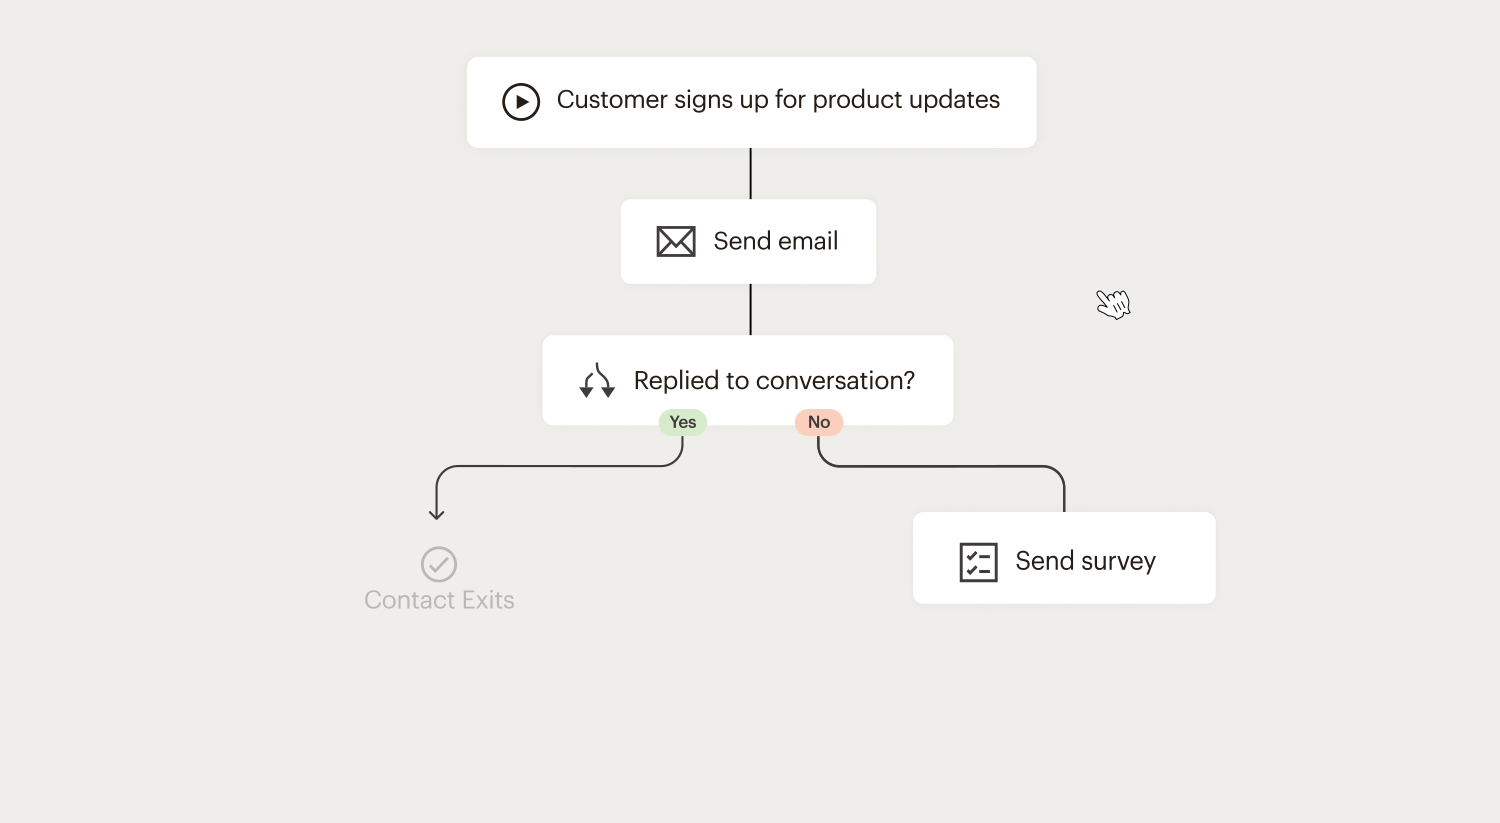Select the green Yes branch label
Viewport: 1500px width, 823px height.
683,422
